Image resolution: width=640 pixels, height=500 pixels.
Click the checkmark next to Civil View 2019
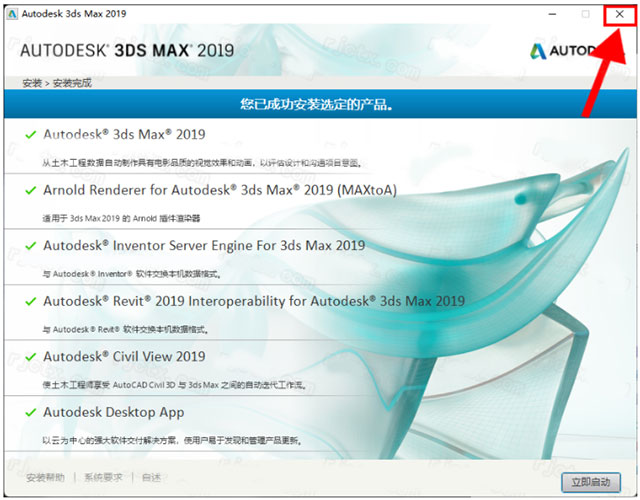pyautogui.click(x=31, y=357)
